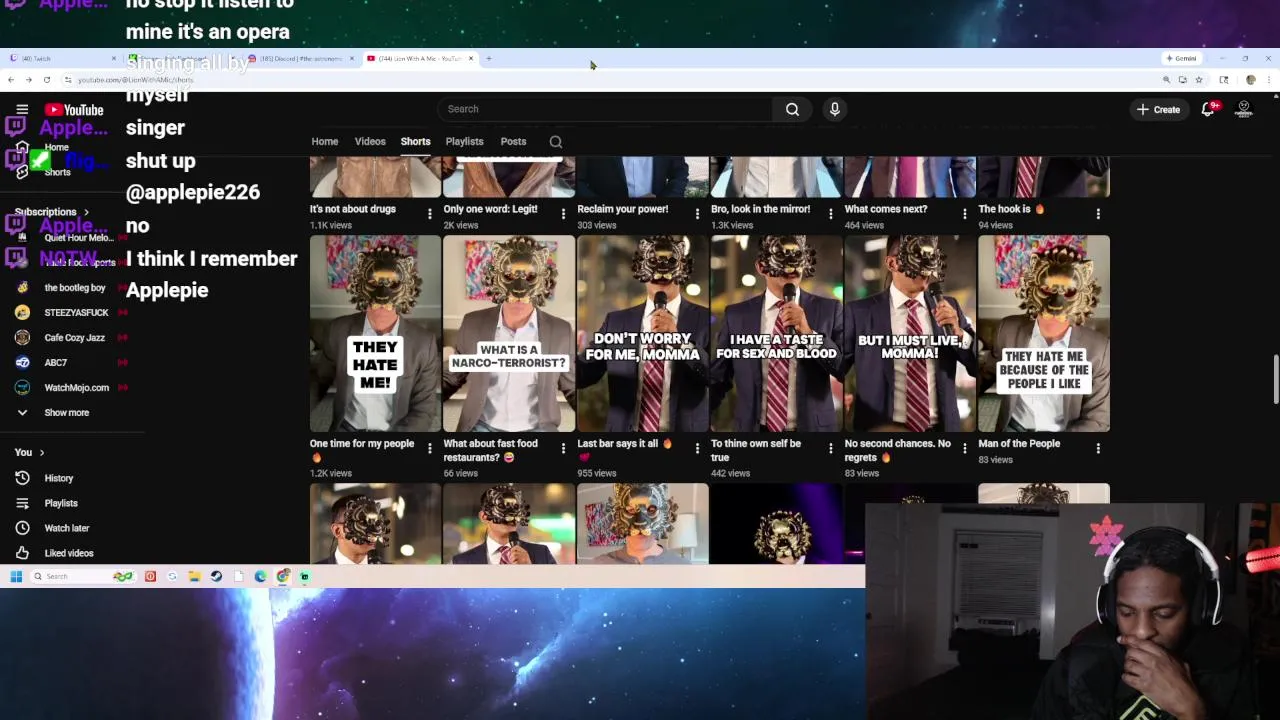Image resolution: width=1280 pixels, height=720 pixels.
Task: Open the notifications bell
Action: (1208, 109)
